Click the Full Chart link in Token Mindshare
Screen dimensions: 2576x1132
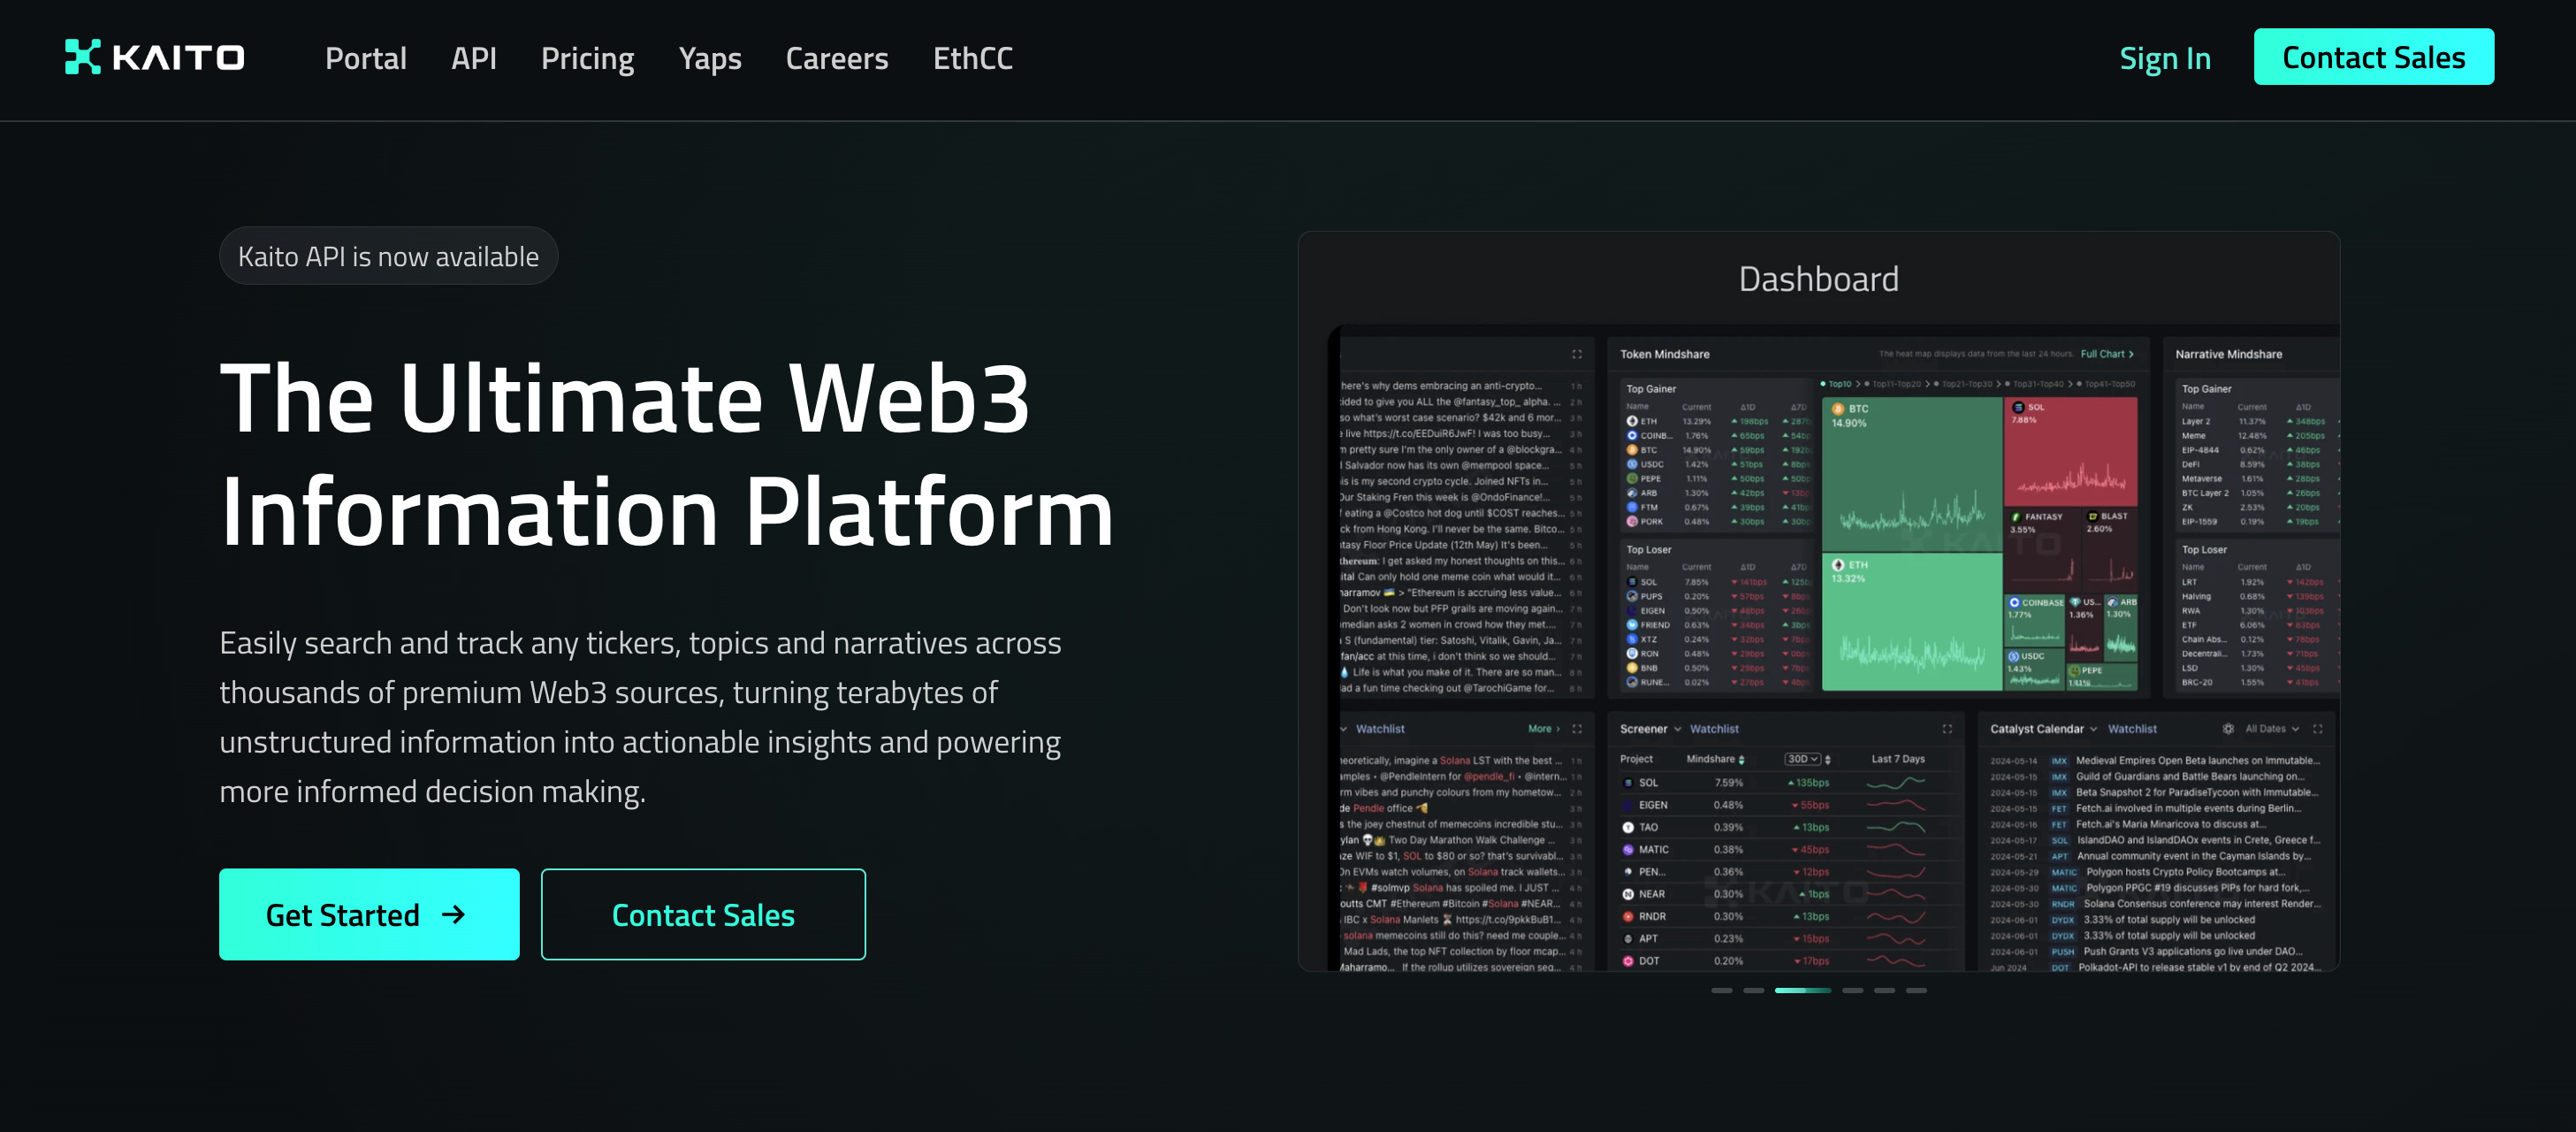pos(2107,354)
